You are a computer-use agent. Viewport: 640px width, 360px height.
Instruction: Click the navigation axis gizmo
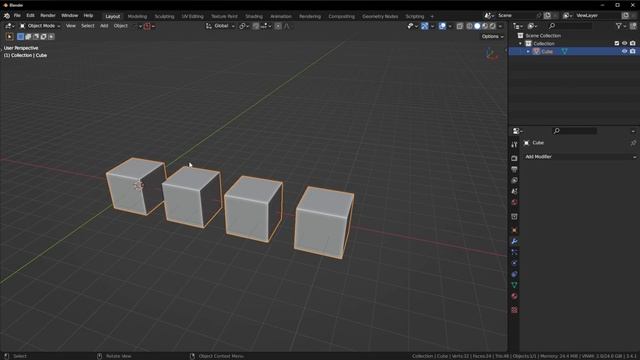tap(492, 54)
